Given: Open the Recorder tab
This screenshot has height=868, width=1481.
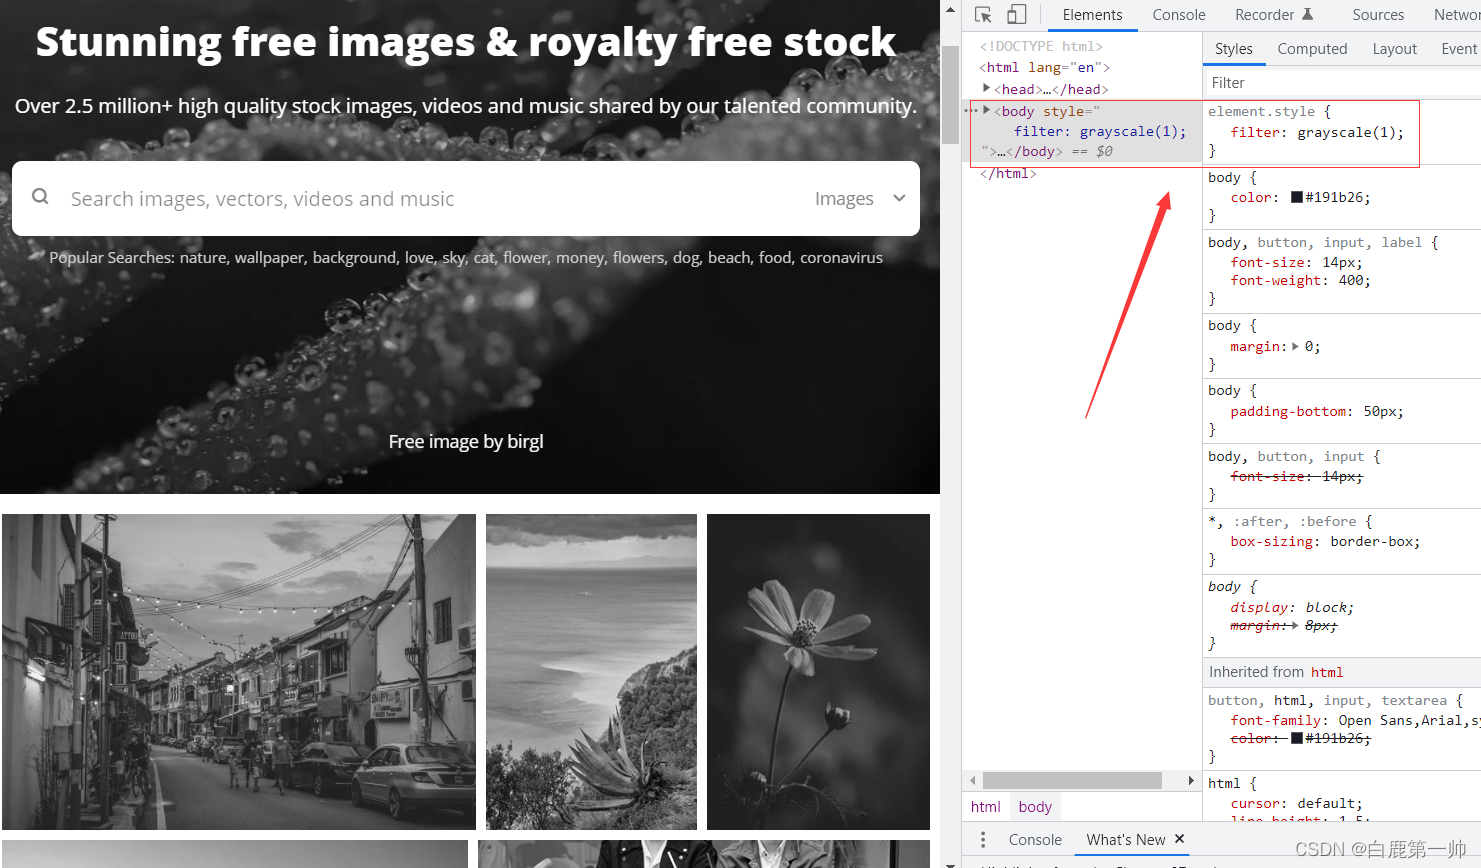Looking at the screenshot, I should (x=1264, y=15).
